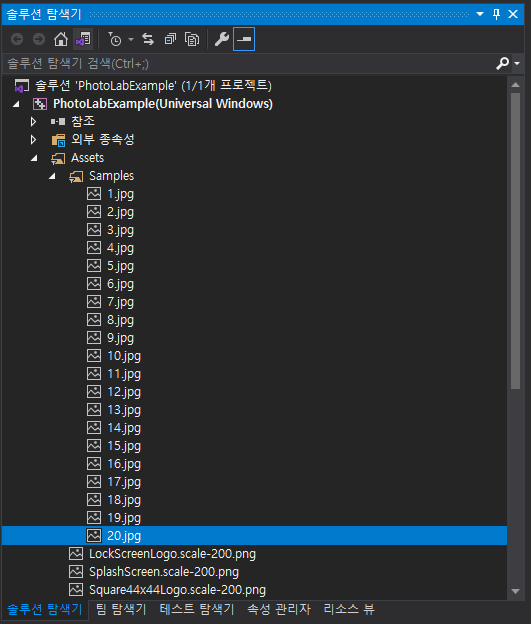Viewport: 531px width, 624px height.
Task: Collapse all items icon in toolbar
Action: pos(170,39)
